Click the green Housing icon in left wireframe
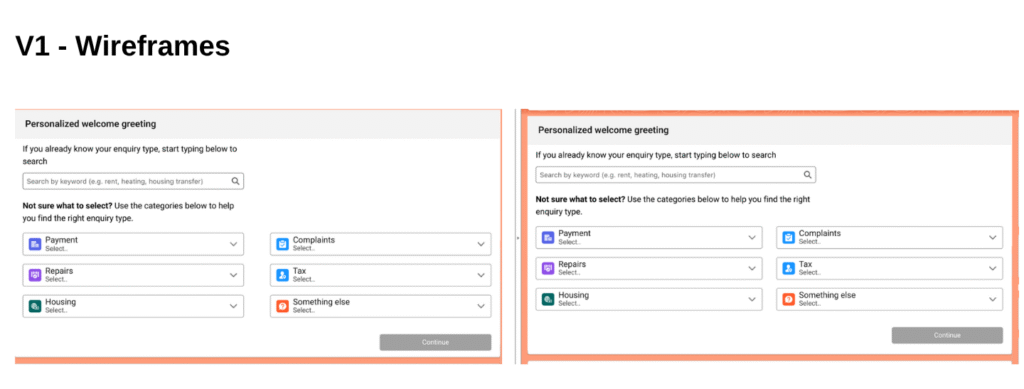 coord(35,306)
